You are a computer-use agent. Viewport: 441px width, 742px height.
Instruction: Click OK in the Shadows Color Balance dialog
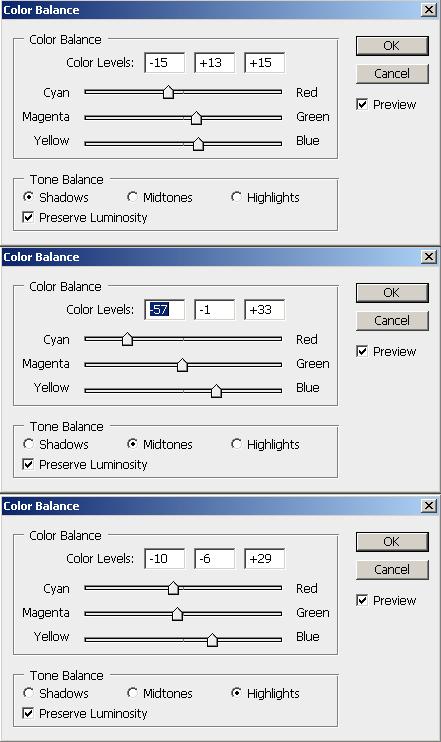(392, 46)
